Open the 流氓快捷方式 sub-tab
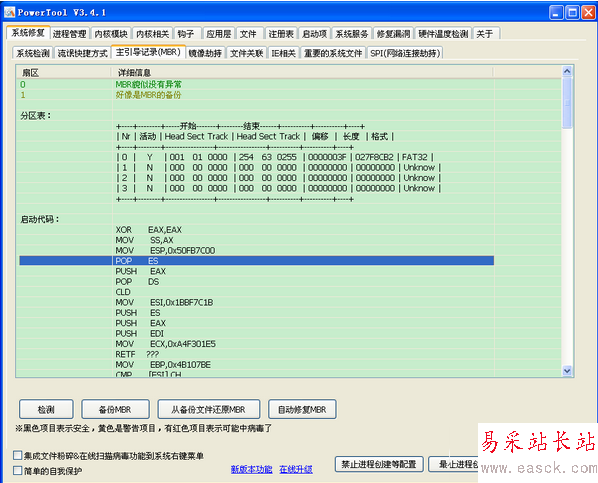The width and height of the screenshot is (598, 483). [82, 53]
